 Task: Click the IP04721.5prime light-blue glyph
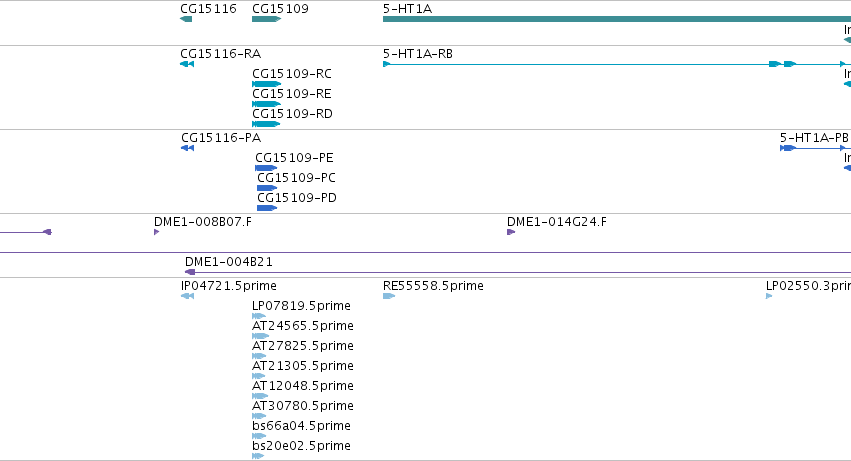click(187, 296)
